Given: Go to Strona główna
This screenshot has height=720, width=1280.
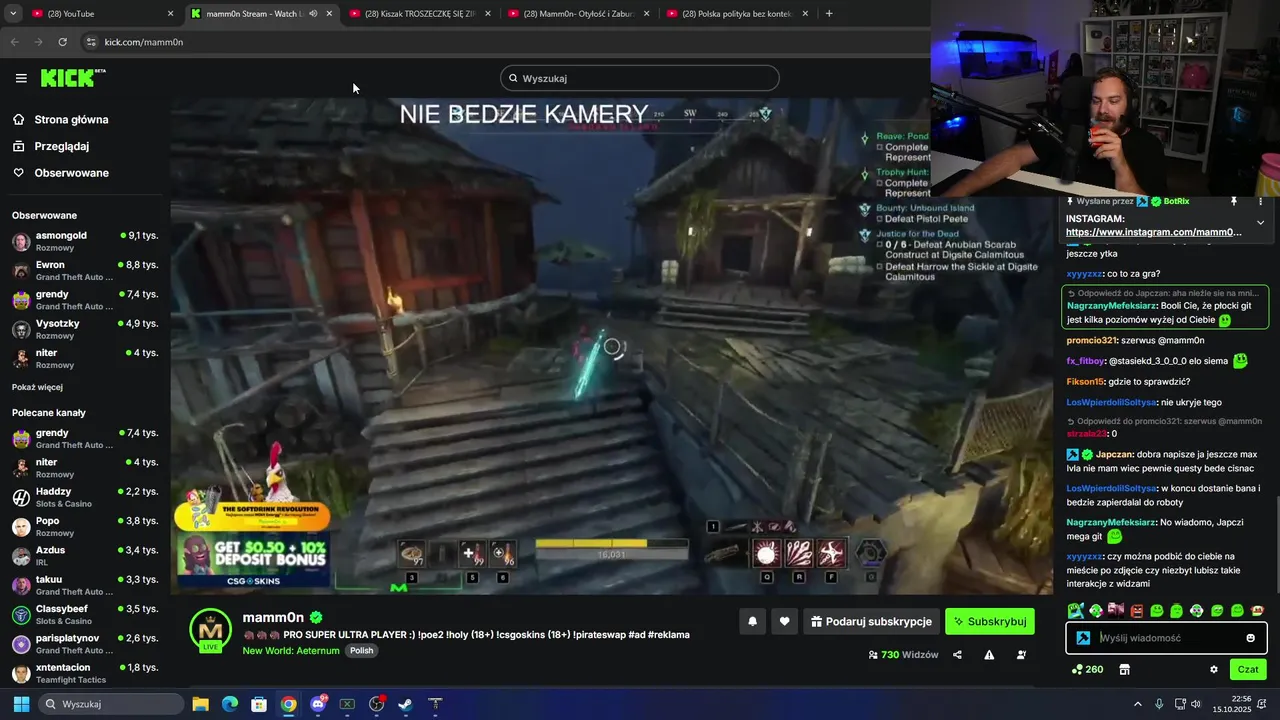Looking at the screenshot, I should 61,120.
